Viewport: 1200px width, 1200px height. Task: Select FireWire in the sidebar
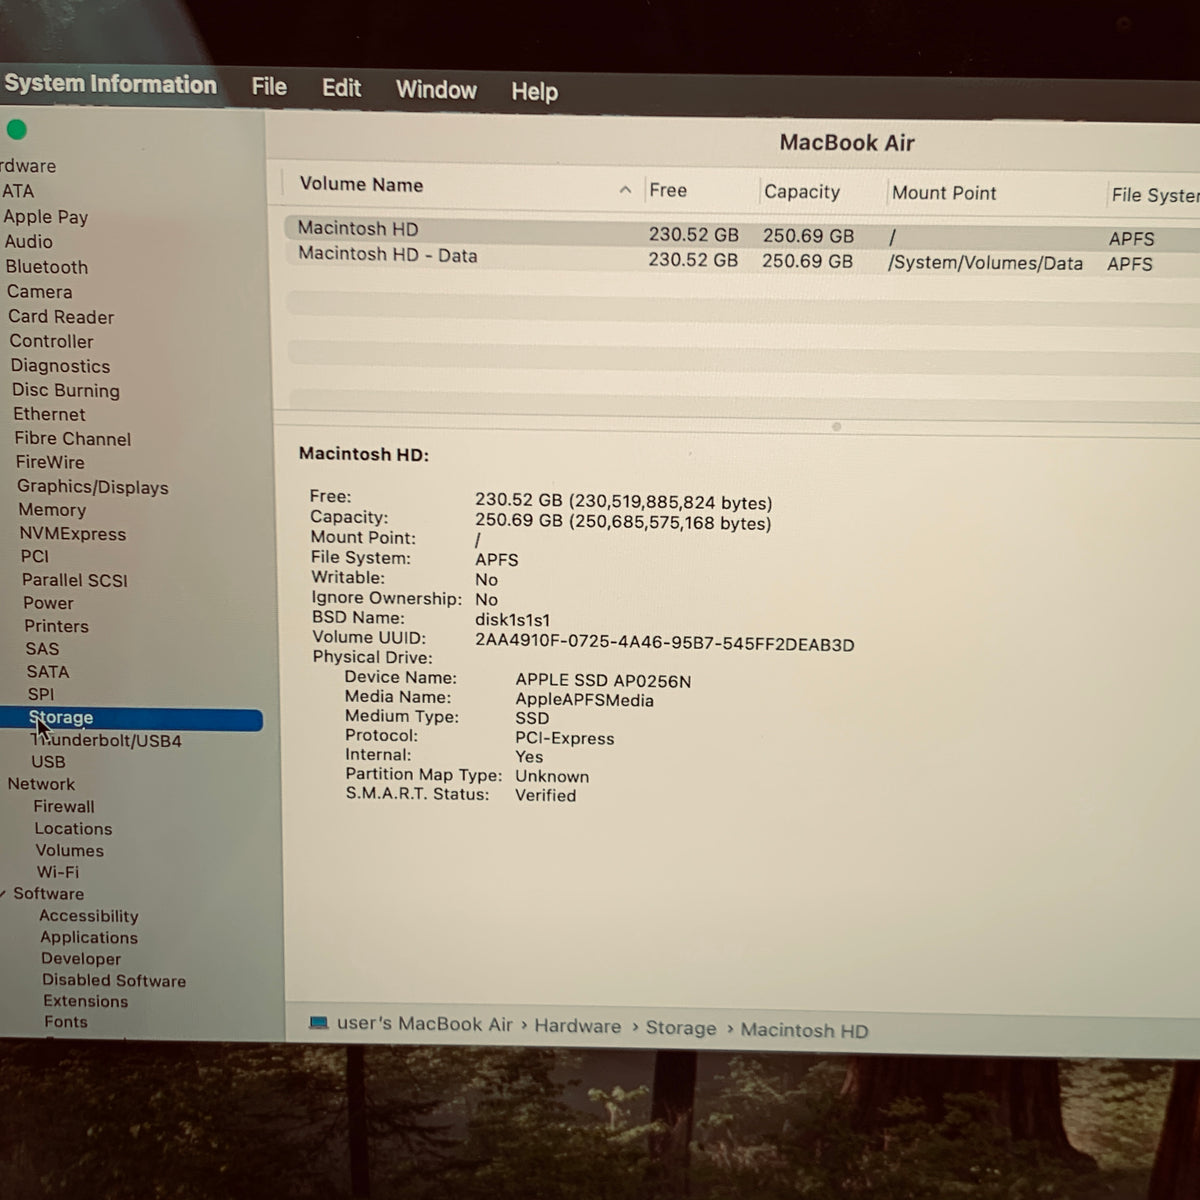coord(50,462)
